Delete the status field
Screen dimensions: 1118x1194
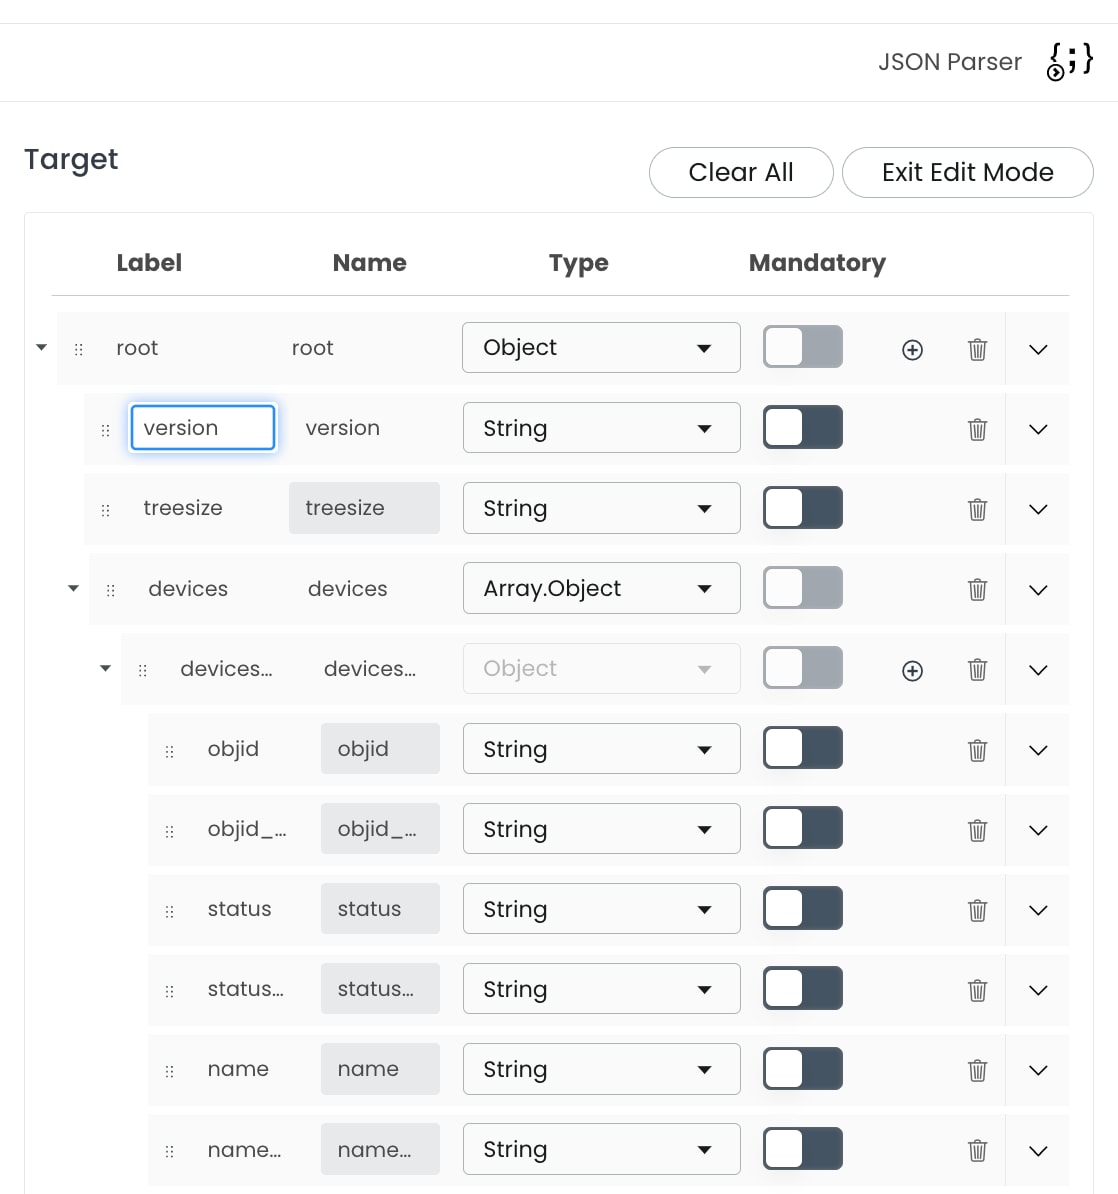(x=977, y=909)
